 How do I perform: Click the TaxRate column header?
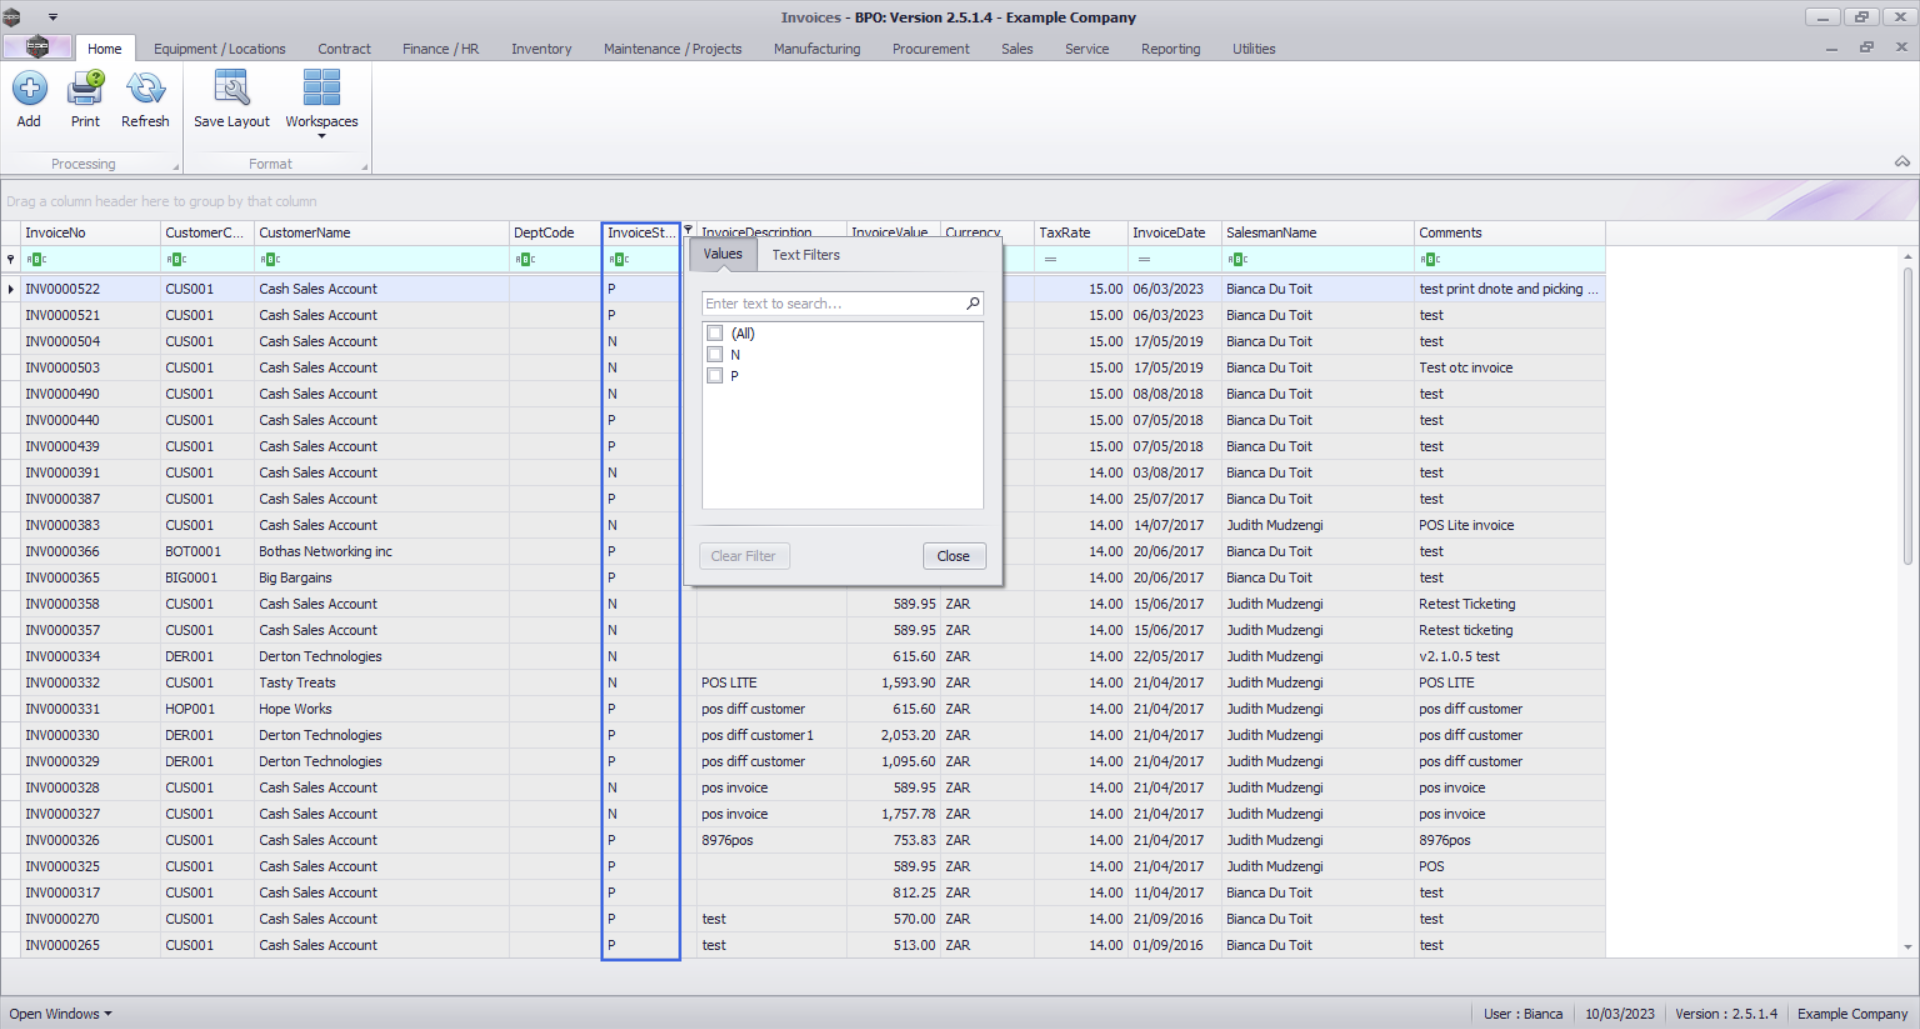tap(1081, 232)
